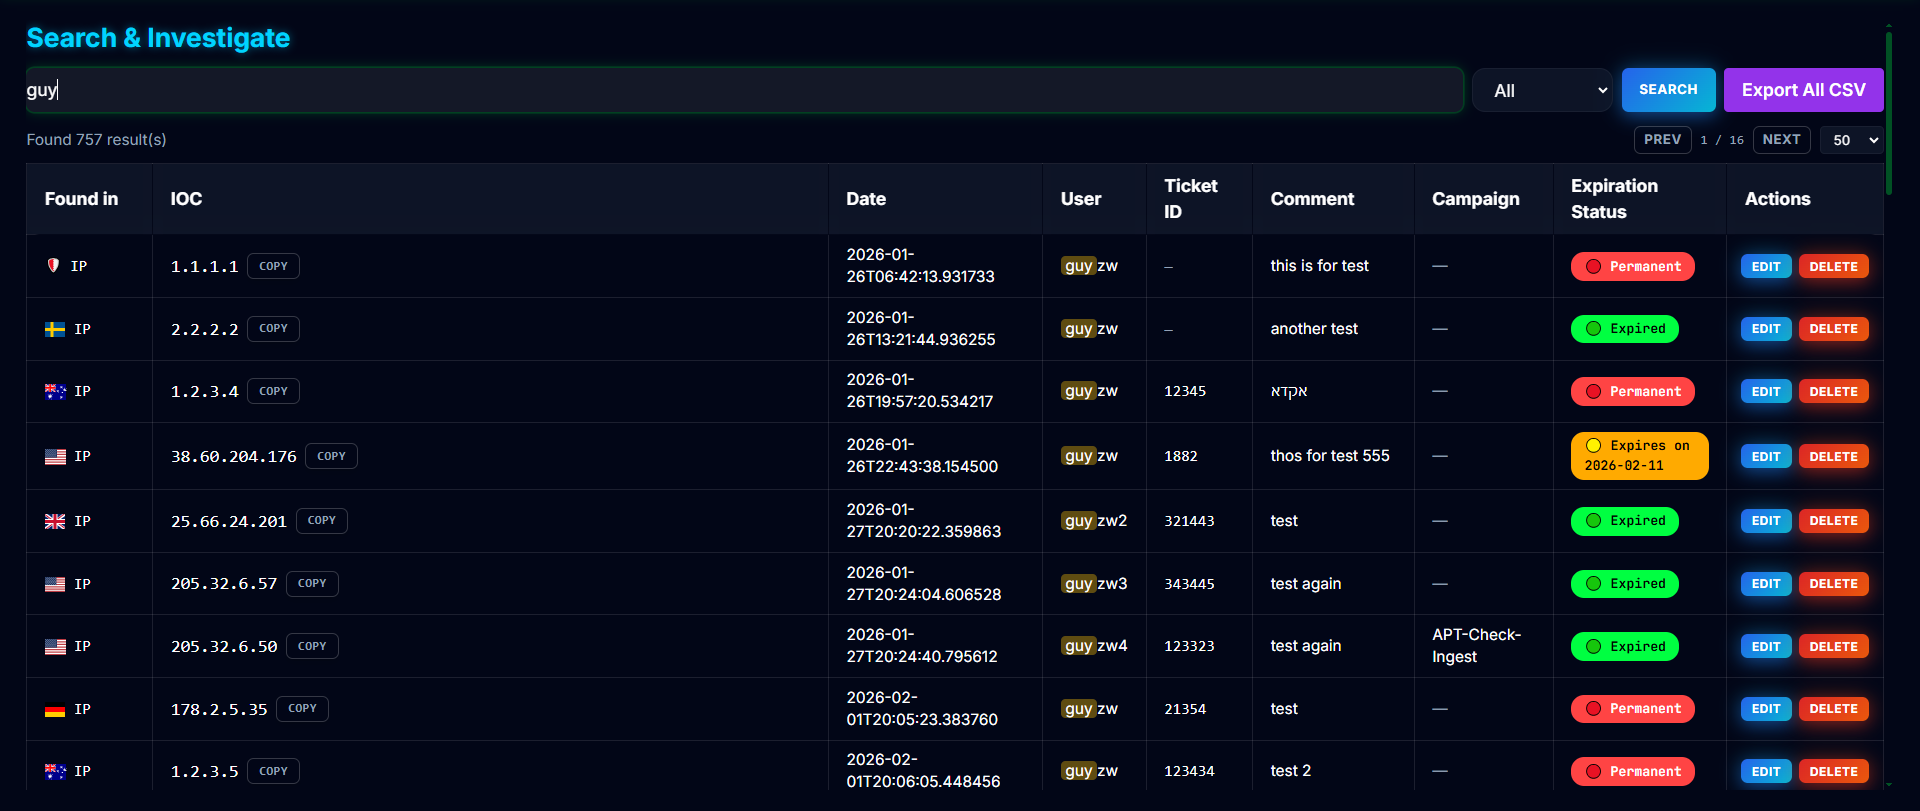Click the red Permanent status badge for 1.1.1.1

(x=1632, y=267)
